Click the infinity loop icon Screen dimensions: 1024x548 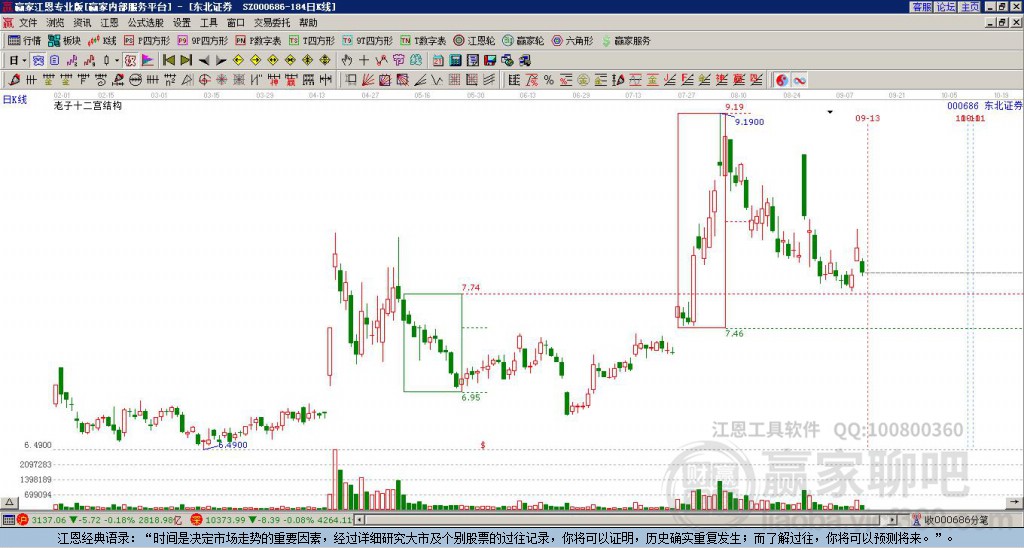click(799, 80)
